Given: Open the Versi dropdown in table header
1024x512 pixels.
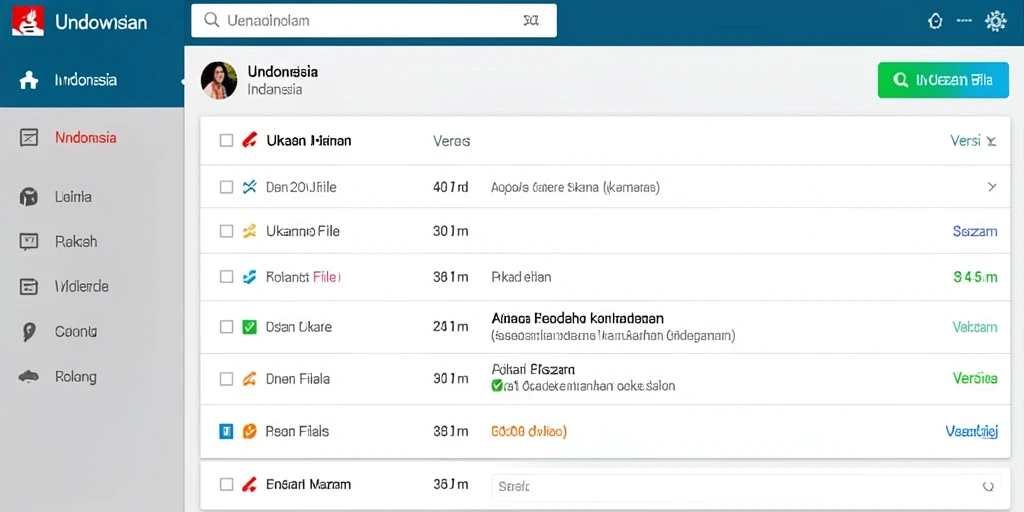Looking at the screenshot, I should click(x=973, y=140).
